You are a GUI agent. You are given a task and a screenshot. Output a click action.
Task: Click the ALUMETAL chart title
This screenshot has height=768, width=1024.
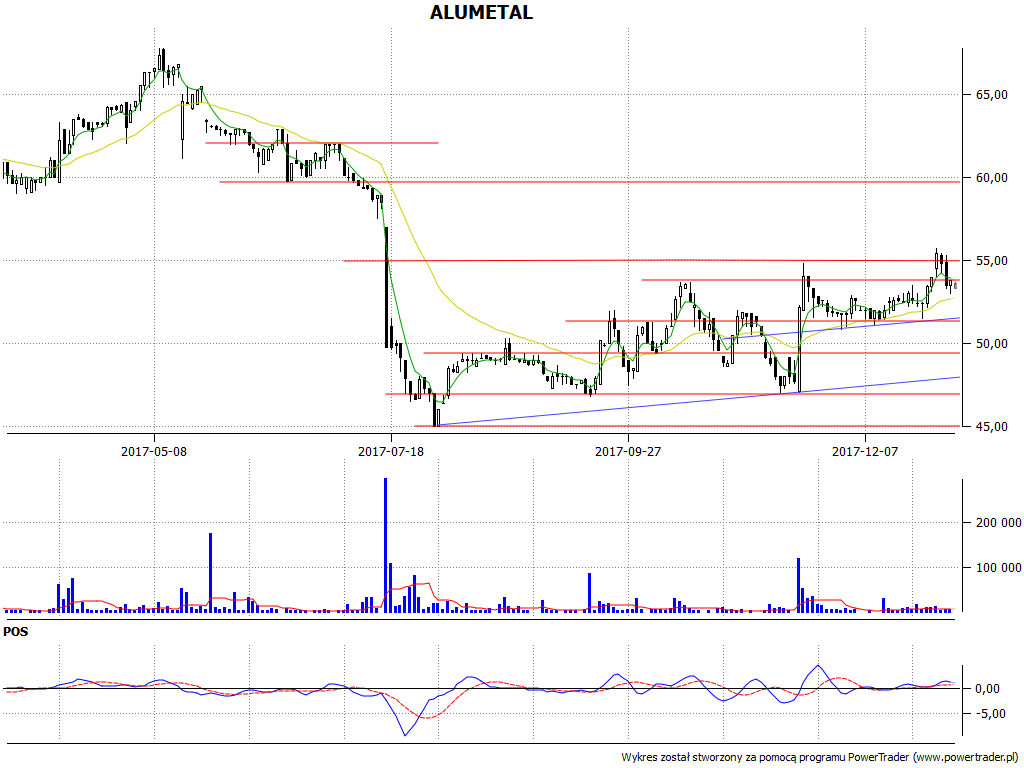pos(481,12)
